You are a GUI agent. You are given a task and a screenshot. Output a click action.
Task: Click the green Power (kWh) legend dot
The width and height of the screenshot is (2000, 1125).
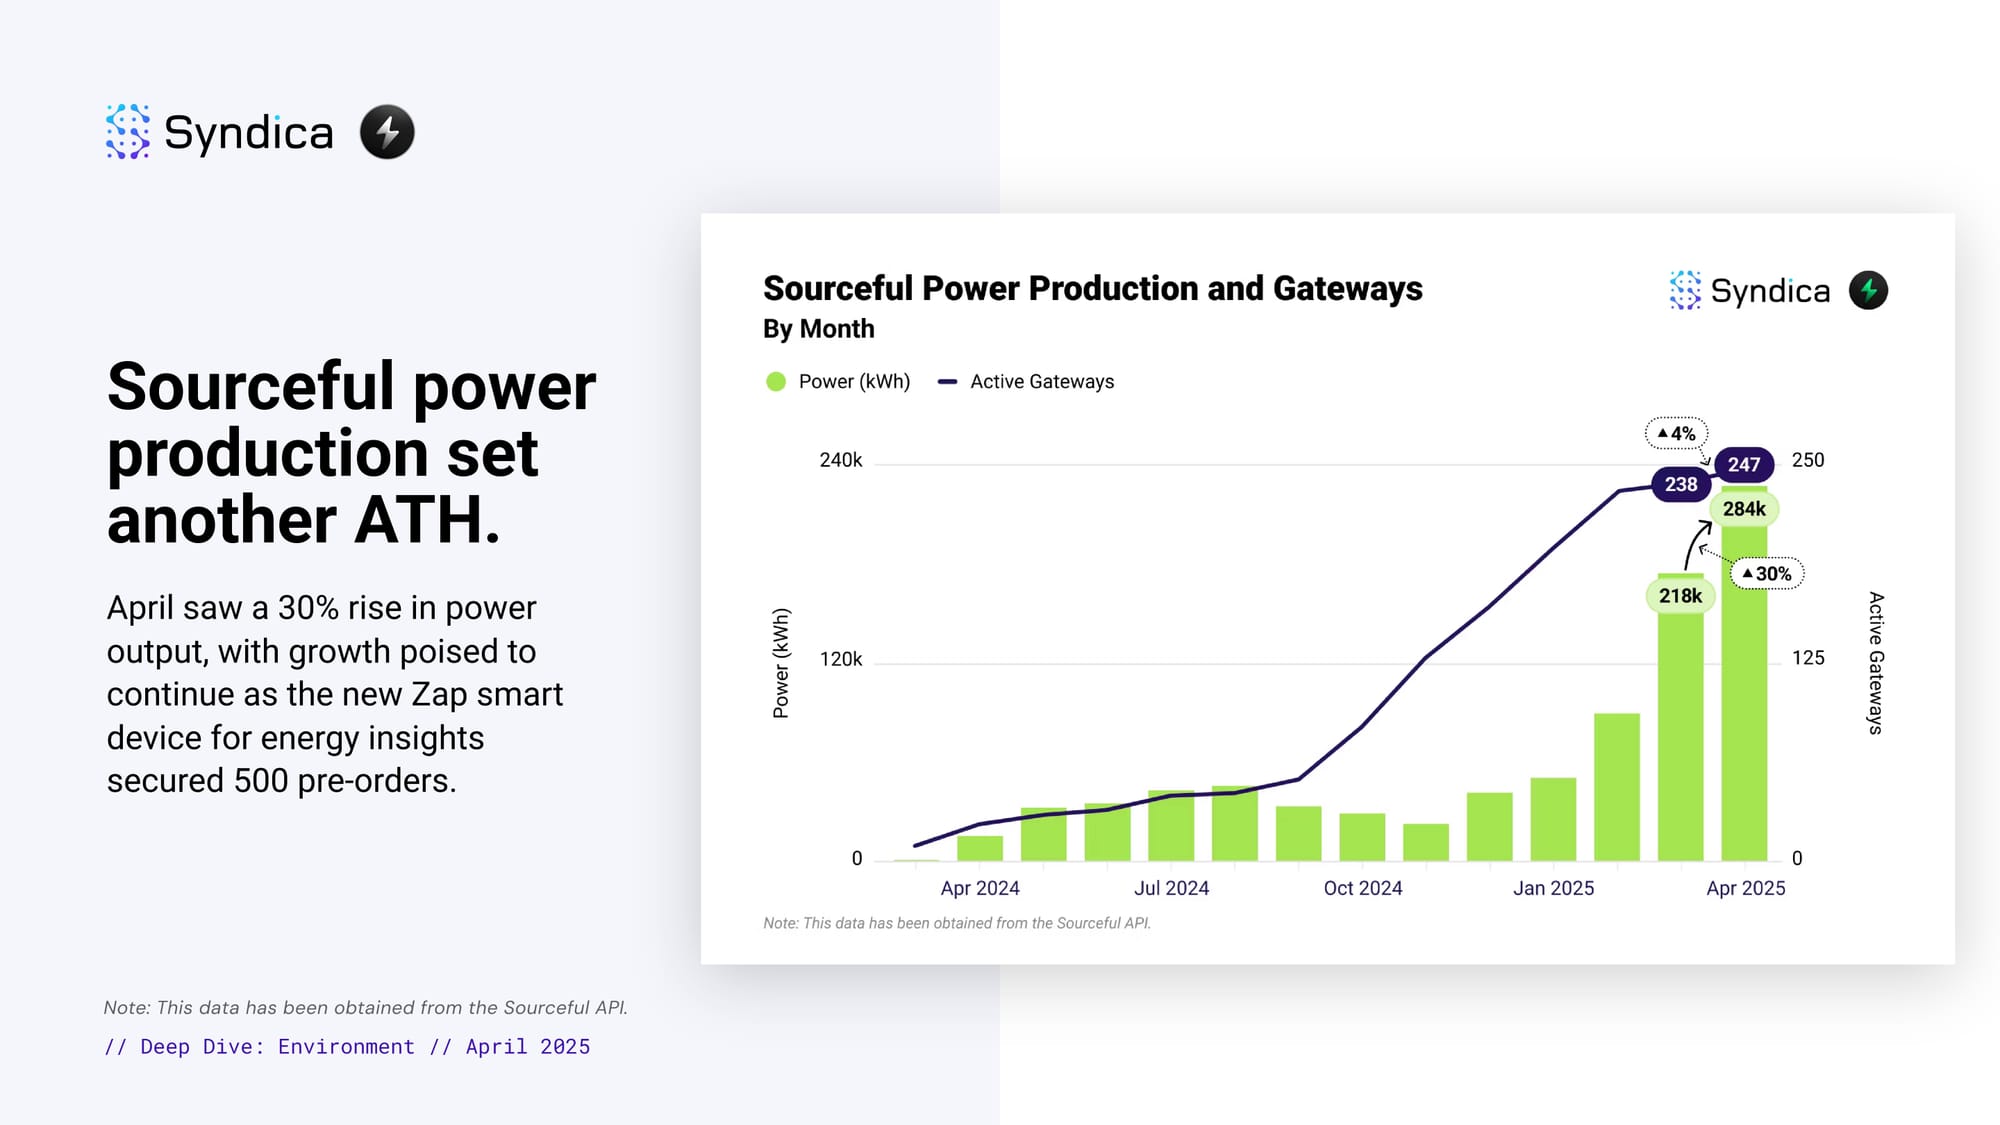776,382
